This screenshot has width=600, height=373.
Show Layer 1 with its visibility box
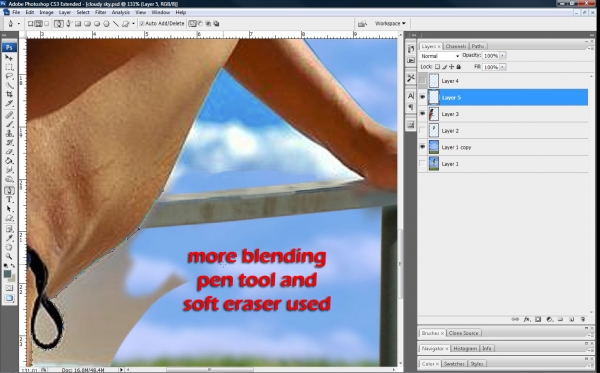(422, 163)
